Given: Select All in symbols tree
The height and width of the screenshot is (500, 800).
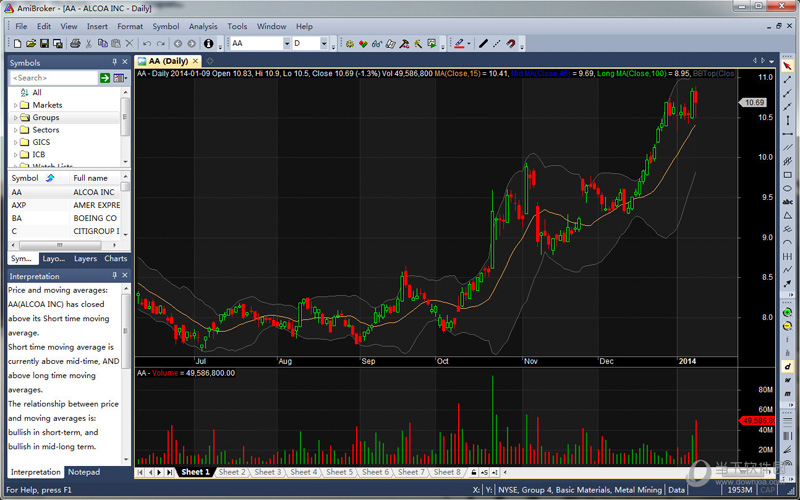Looking at the screenshot, I should (37, 92).
